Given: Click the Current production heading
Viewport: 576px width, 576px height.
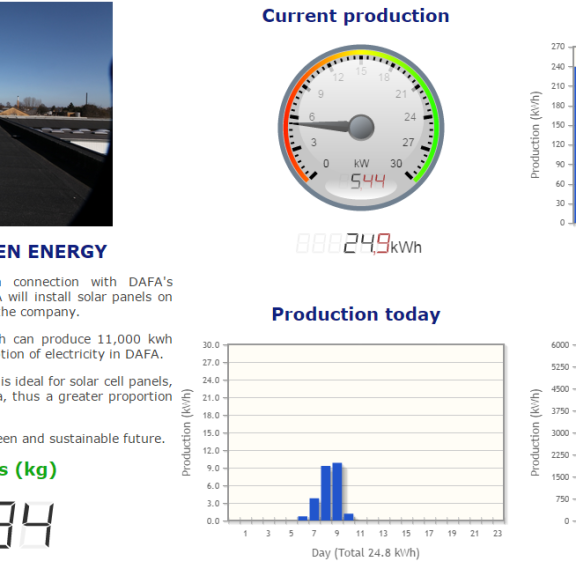Looking at the screenshot, I should (x=356, y=16).
